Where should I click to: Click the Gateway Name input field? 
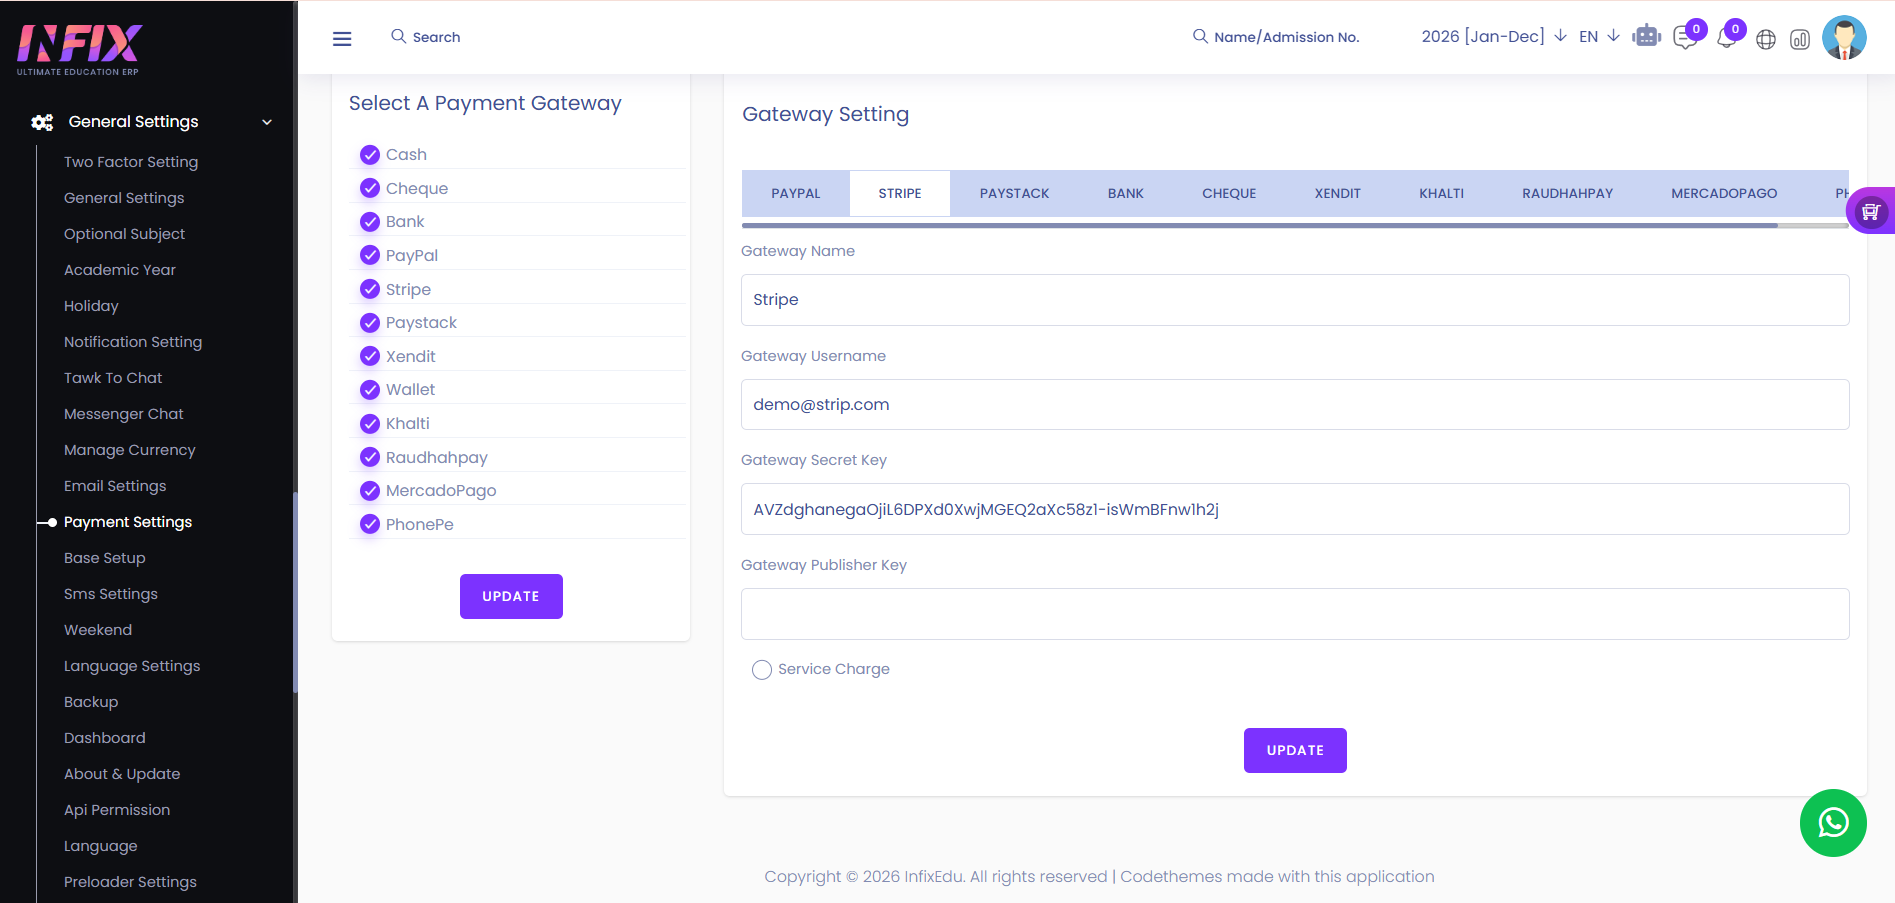point(1295,300)
